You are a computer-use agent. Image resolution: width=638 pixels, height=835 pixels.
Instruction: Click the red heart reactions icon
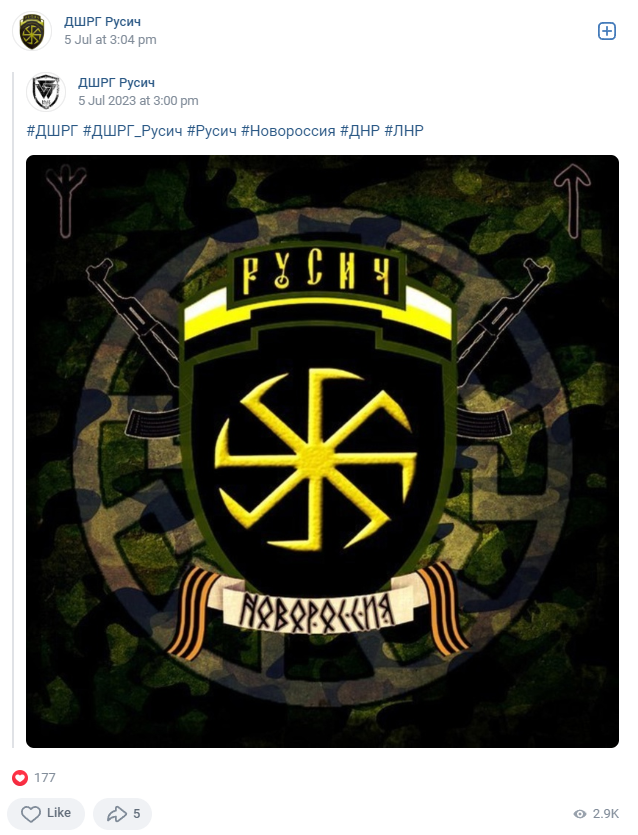coord(20,777)
